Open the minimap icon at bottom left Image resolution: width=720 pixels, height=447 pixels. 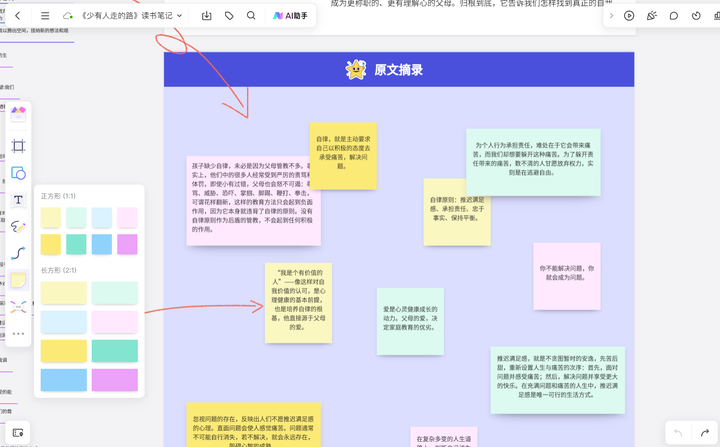18,432
